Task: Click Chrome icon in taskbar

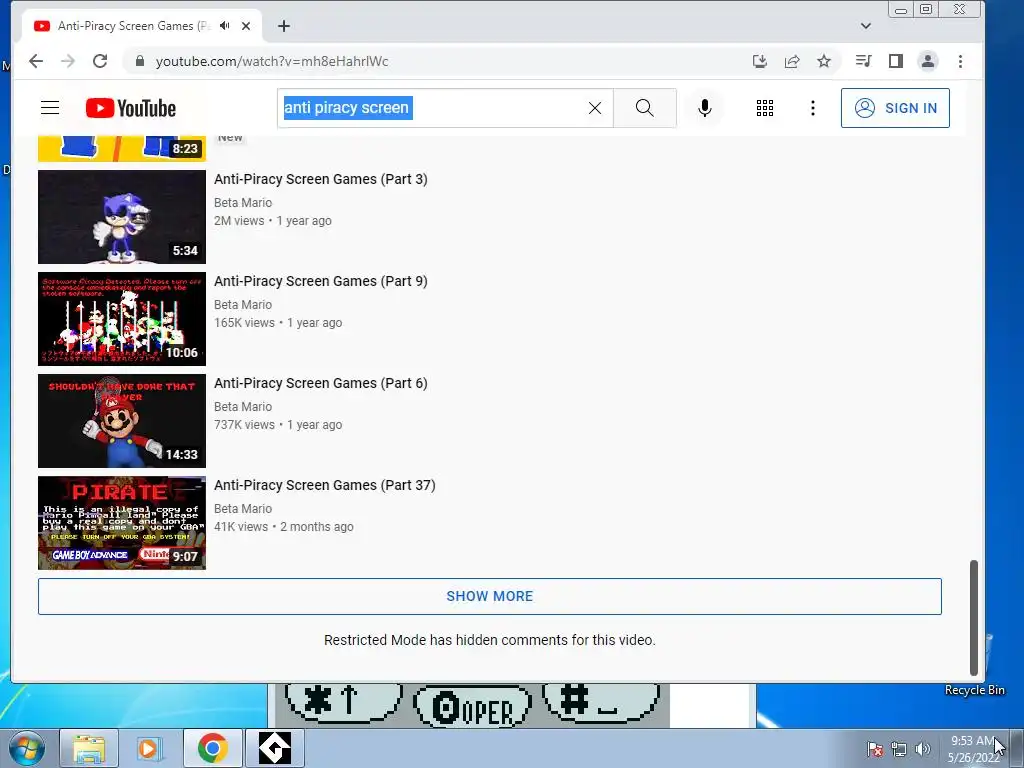Action: 212,748
